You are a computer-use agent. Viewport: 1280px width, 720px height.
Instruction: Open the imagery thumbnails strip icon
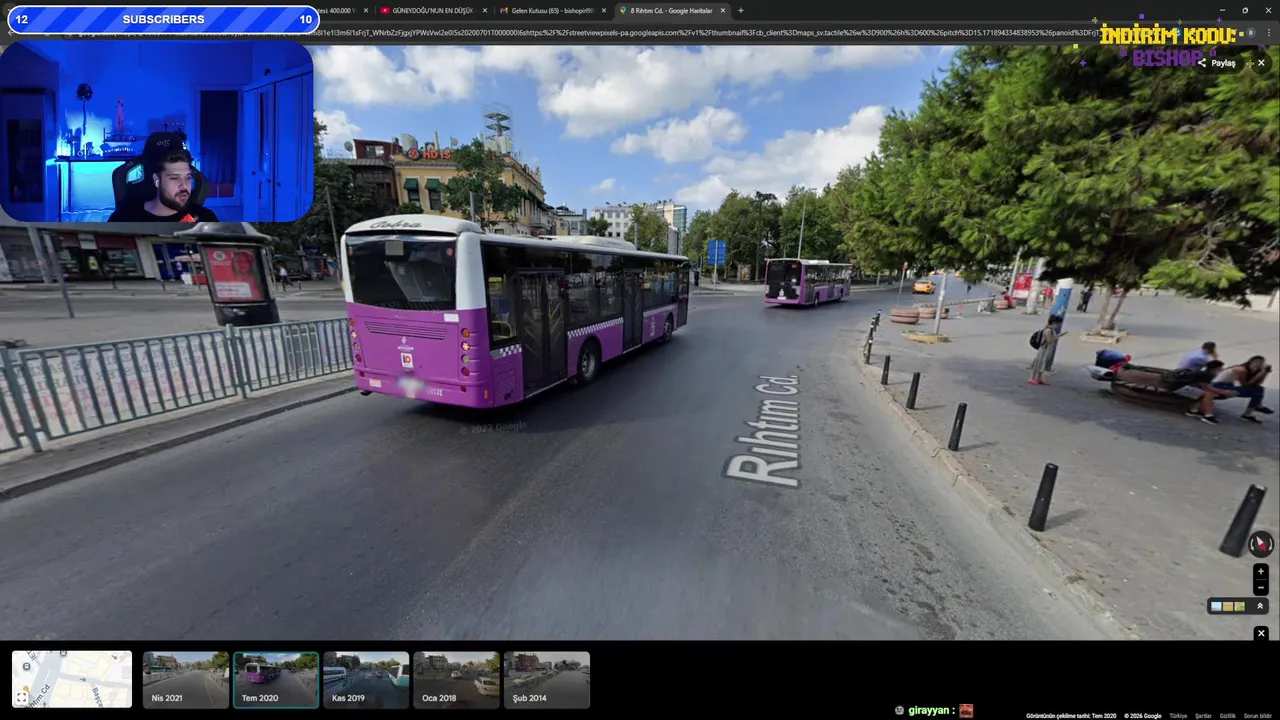[x=1228, y=606]
